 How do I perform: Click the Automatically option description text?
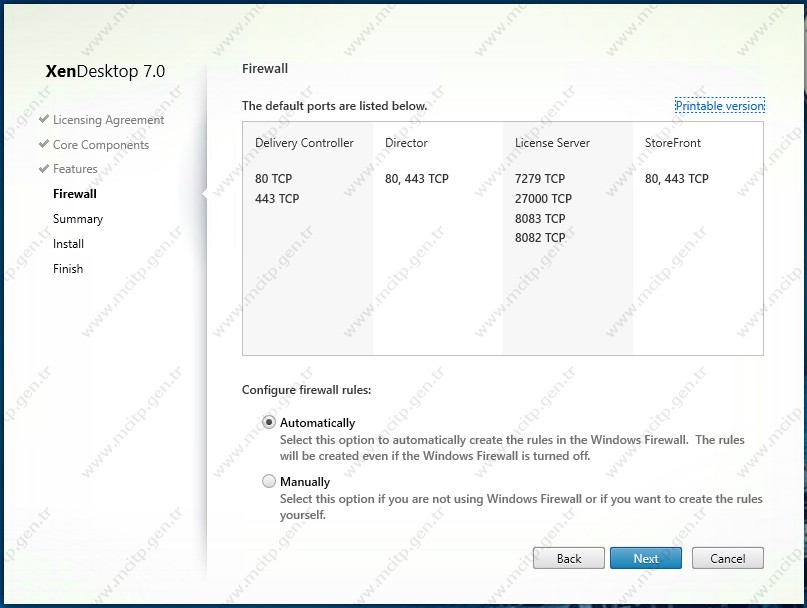[x=512, y=447]
